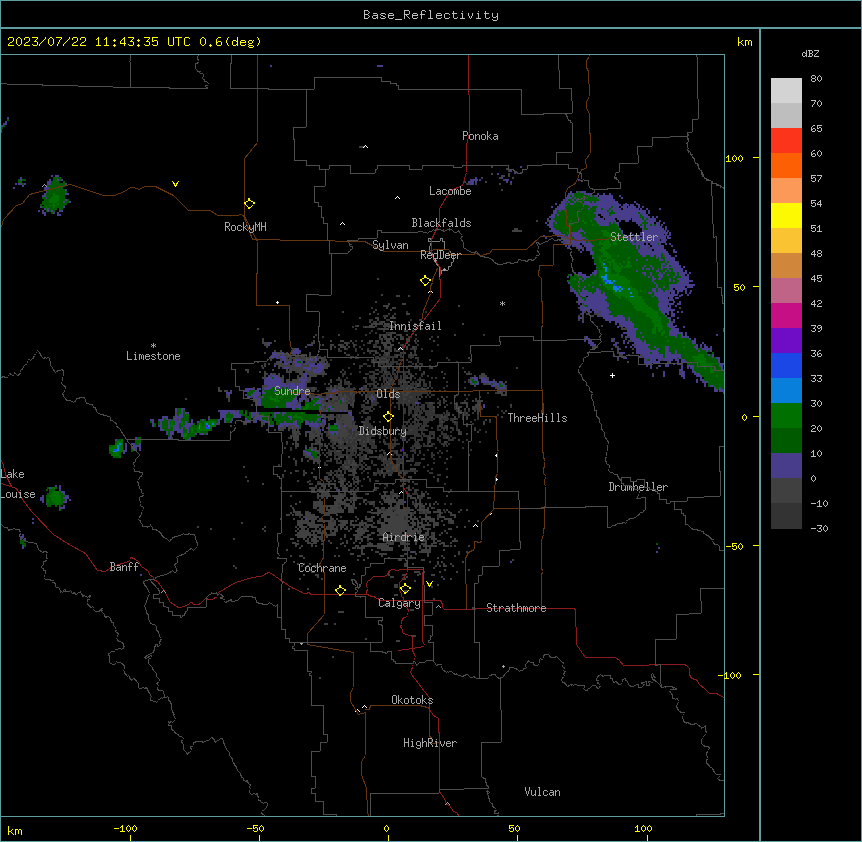Screen dimensions: 862x842
Task: Click the ThreeHills label
Action: tap(537, 418)
